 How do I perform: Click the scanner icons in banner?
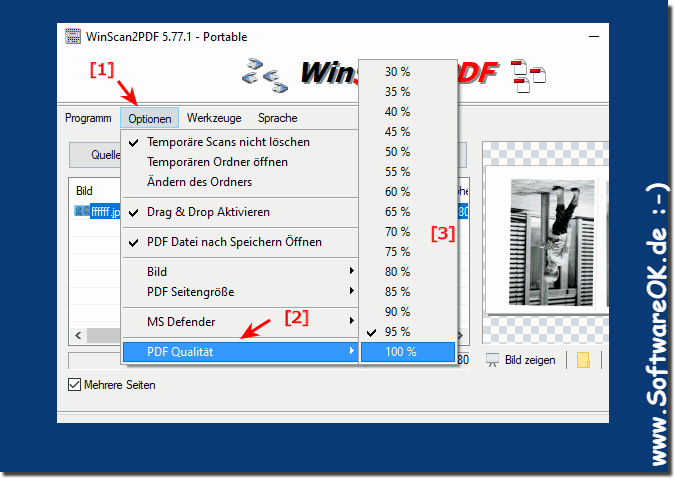point(264,75)
